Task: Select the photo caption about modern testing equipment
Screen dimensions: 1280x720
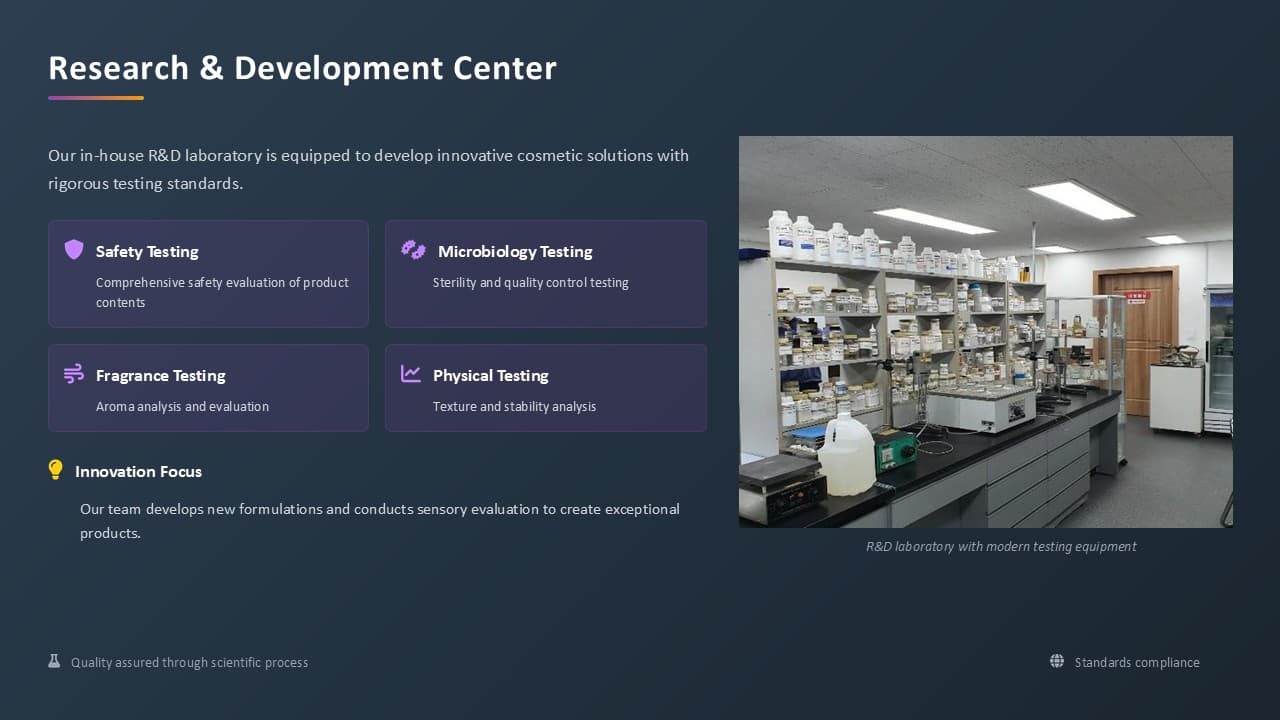Action: click(x=1001, y=546)
